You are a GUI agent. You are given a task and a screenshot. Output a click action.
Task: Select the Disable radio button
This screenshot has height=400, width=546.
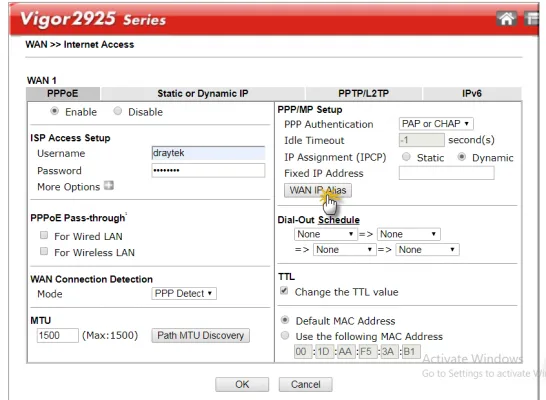click(118, 111)
